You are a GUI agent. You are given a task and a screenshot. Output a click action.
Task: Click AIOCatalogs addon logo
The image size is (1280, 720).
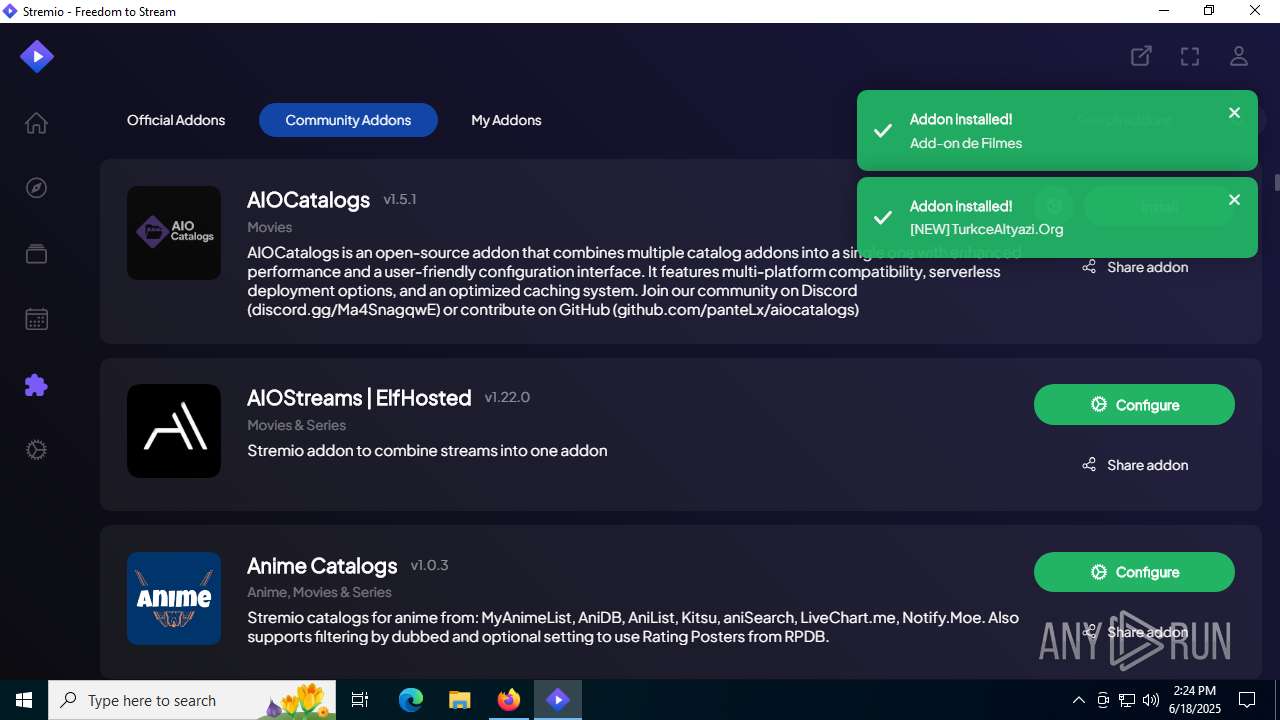coord(174,233)
